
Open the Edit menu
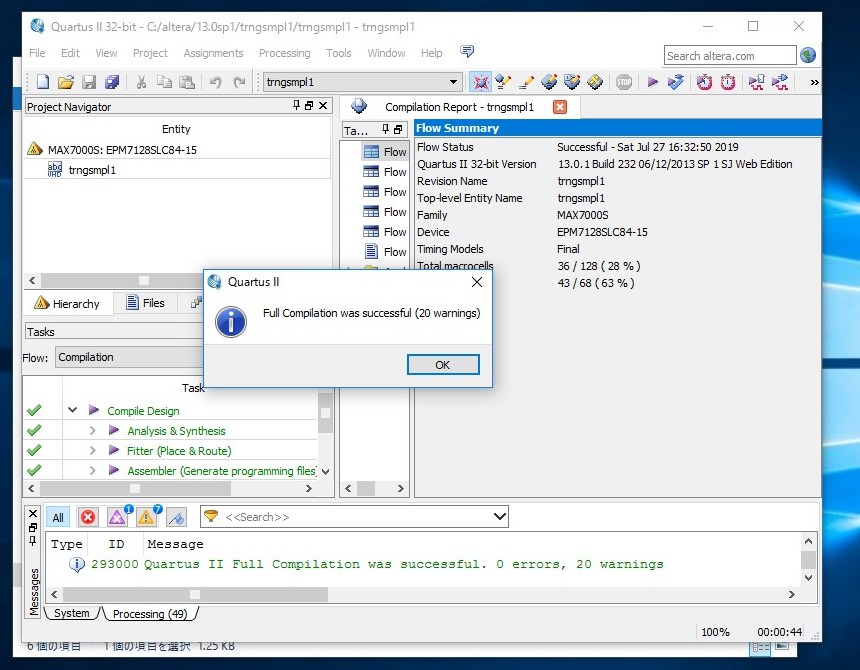[70, 53]
